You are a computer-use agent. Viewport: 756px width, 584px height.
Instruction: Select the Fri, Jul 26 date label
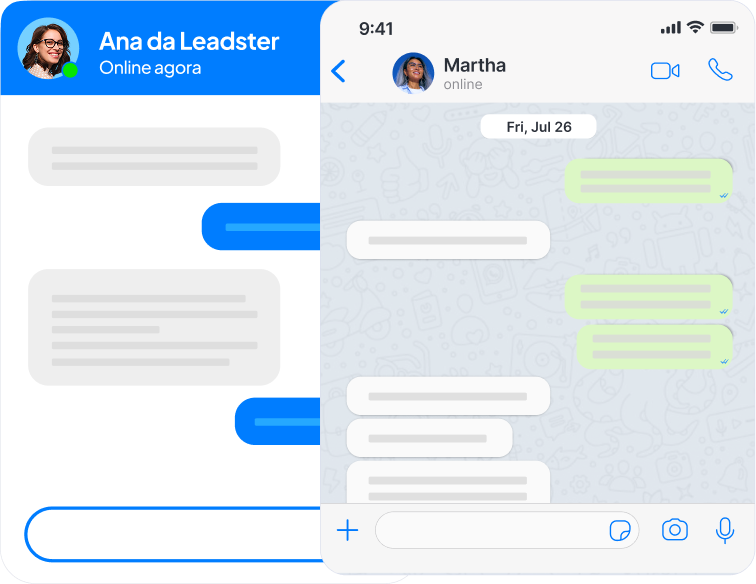(538, 127)
